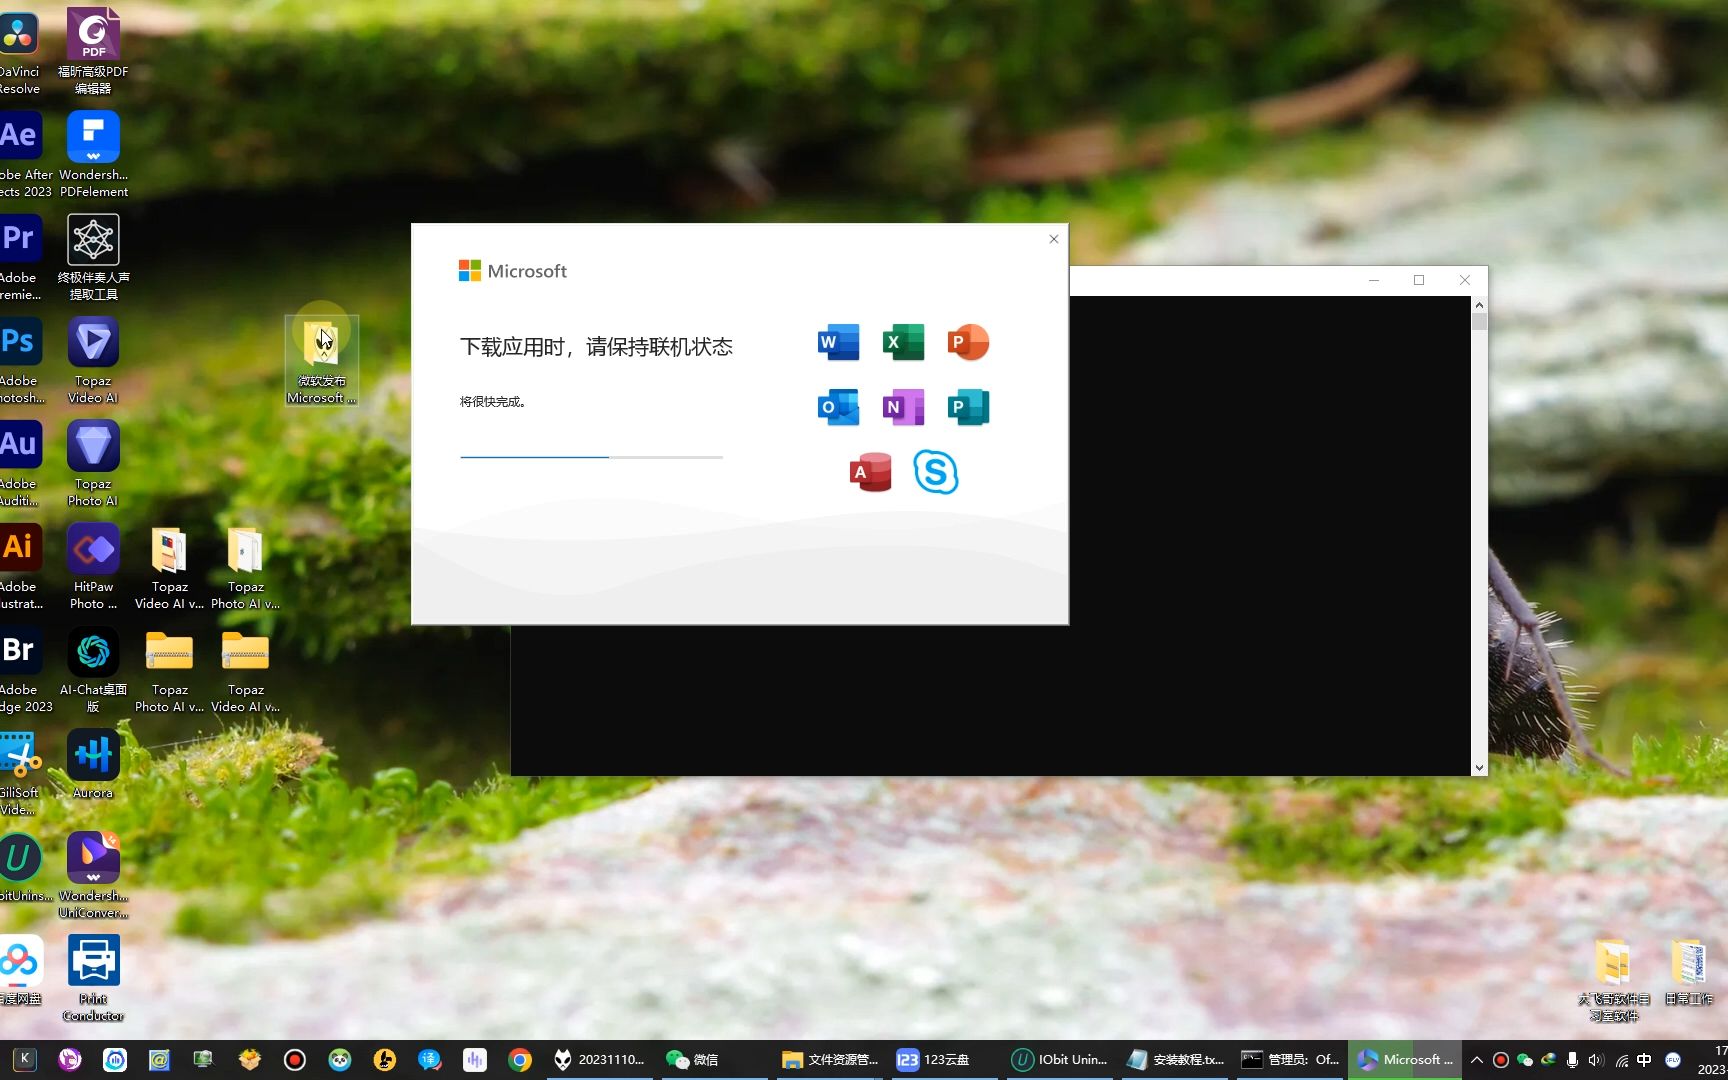Toggle the 中 input method indicator
This screenshot has width=1728, height=1080.
(x=1645, y=1060)
